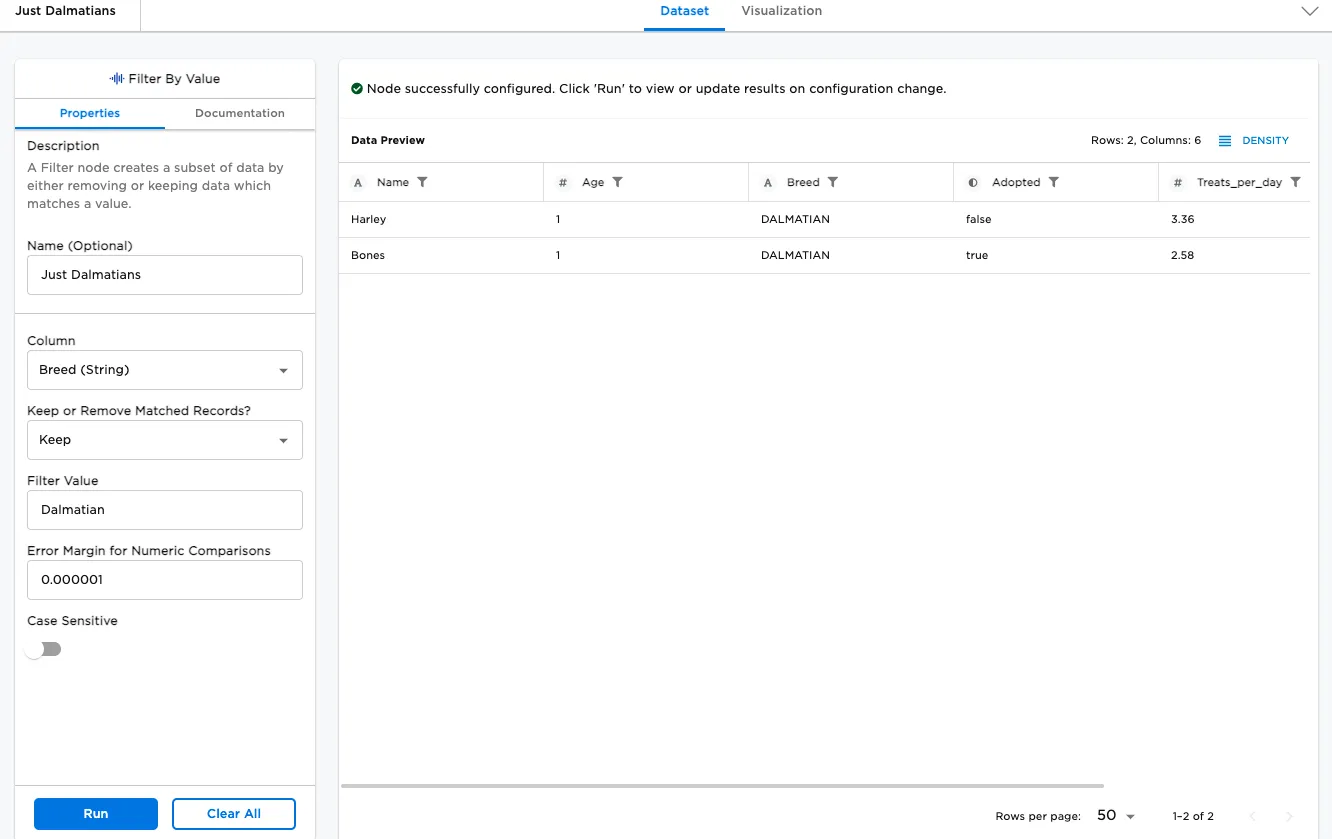Click inside the Filter Value input field
This screenshot has width=1332, height=839.
(x=164, y=510)
